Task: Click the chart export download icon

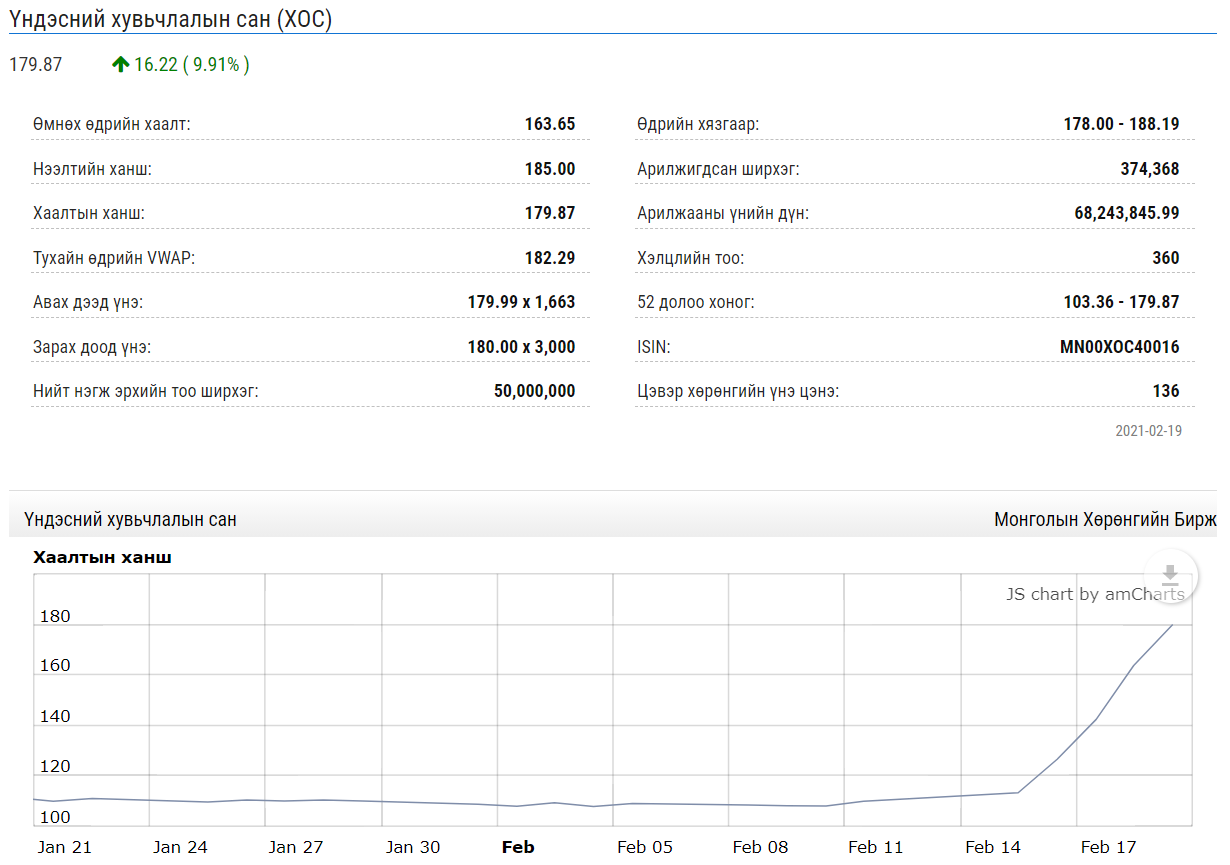Action: pyautogui.click(x=1170, y=577)
